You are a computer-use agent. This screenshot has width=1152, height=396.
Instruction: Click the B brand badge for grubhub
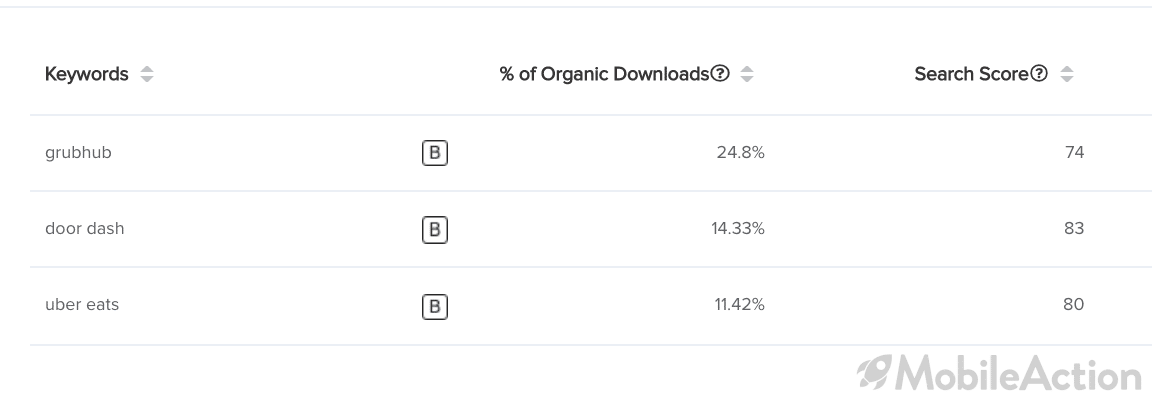point(435,153)
